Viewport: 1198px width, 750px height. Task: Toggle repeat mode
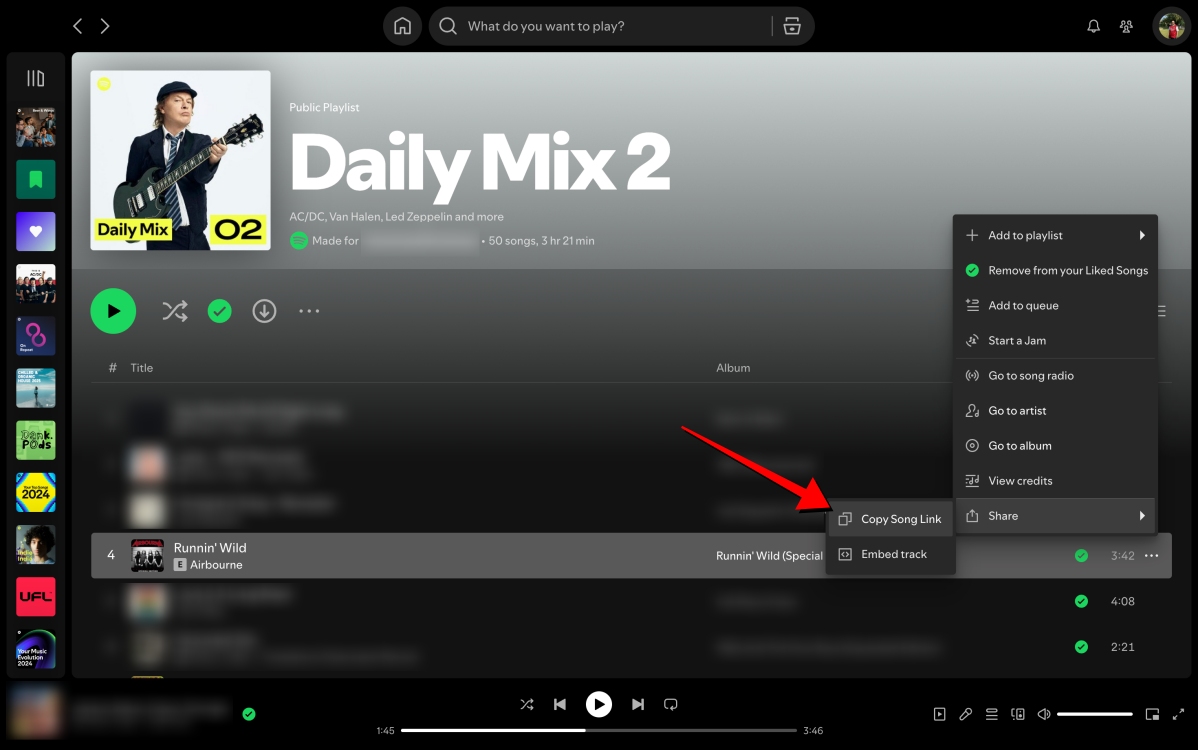(670, 704)
